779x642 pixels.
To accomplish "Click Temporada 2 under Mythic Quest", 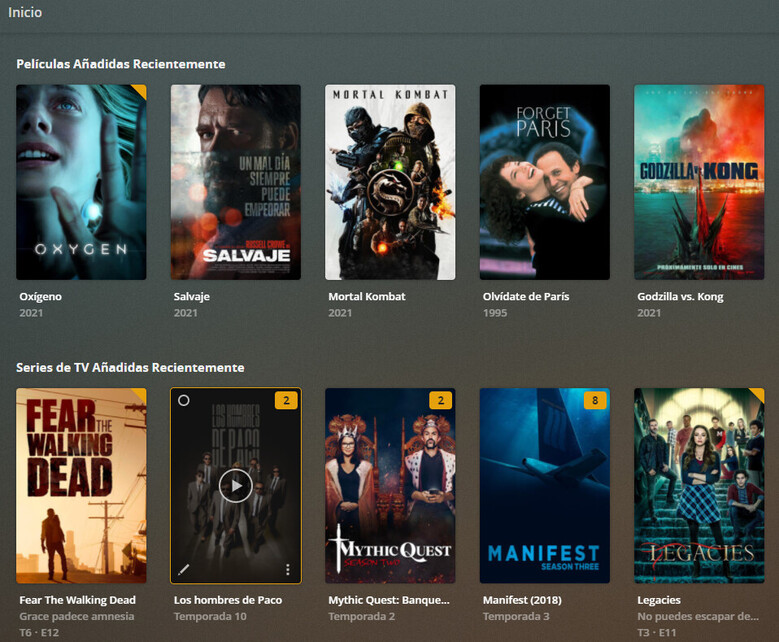I will 362,617.
